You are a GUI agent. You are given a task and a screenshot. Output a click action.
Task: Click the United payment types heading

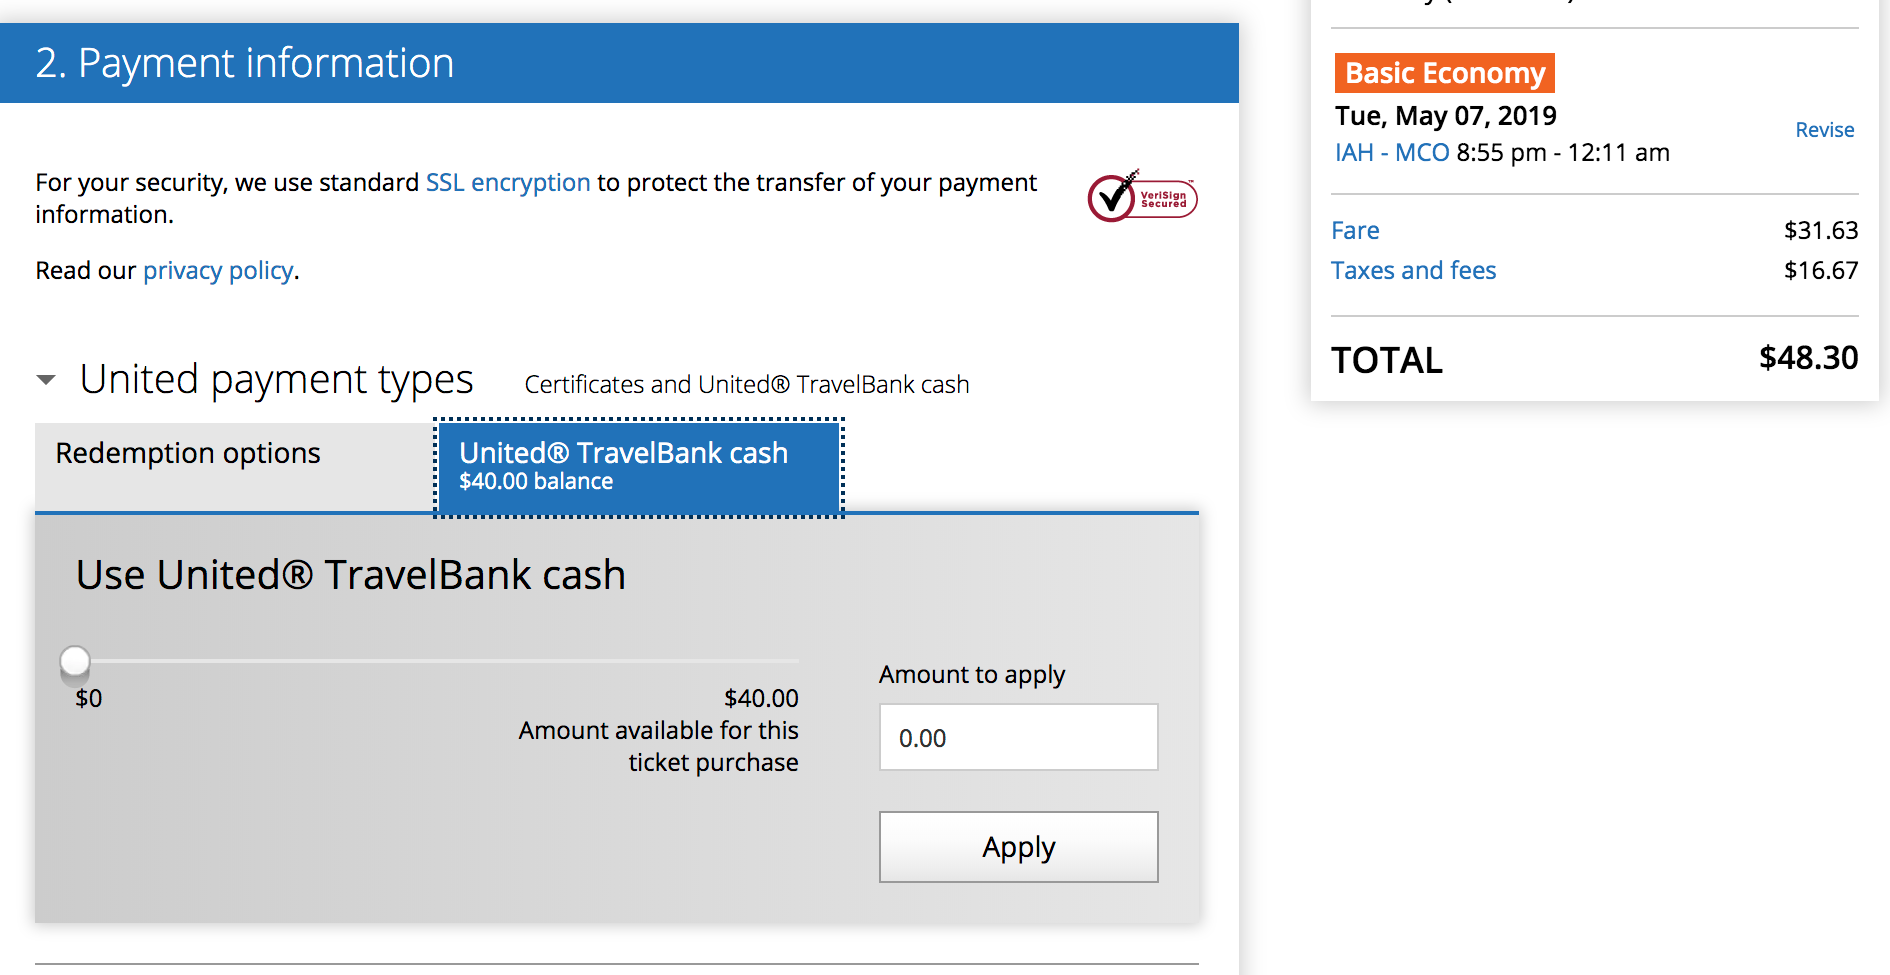tap(276, 380)
